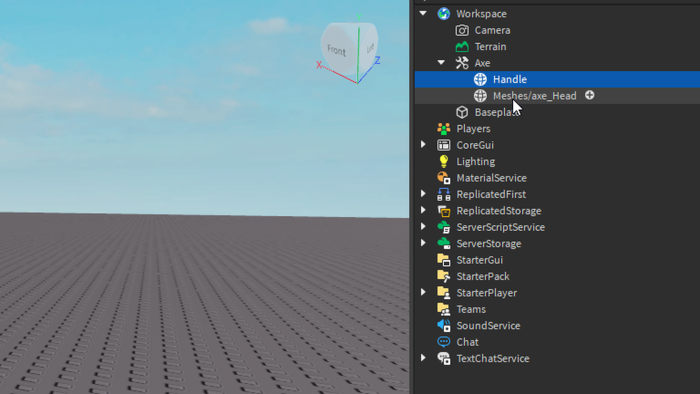The width and height of the screenshot is (700, 394).
Task: Click the X axis label on gizmo
Action: [x=319, y=65]
